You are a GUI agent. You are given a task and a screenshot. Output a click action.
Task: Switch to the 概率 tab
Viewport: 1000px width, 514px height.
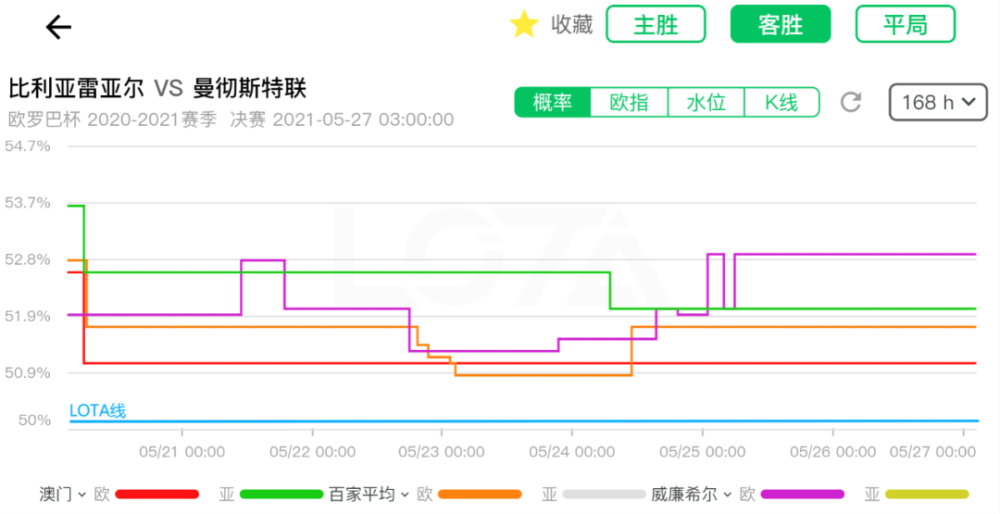pyautogui.click(x=553, y=102)
